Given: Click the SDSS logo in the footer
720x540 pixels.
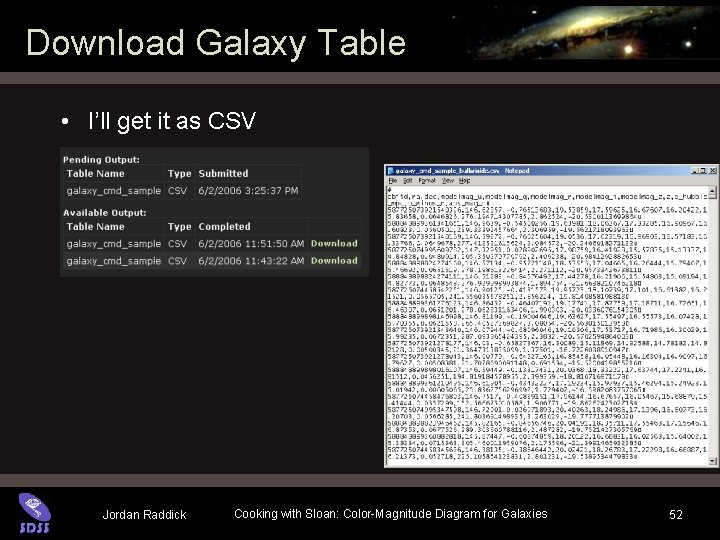Looking at the screenshot, I should [x=34, y=513].
